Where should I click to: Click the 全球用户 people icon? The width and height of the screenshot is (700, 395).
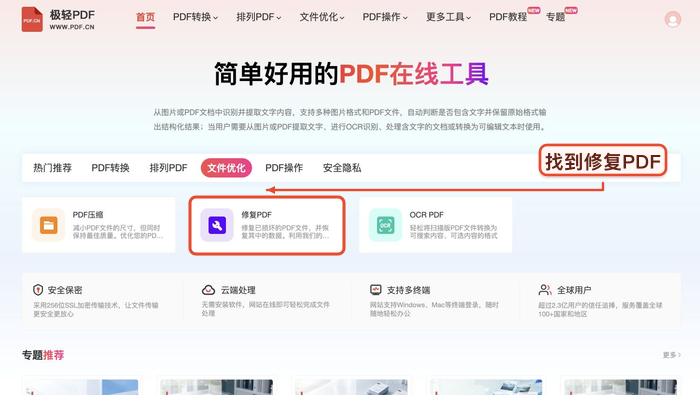545,290
